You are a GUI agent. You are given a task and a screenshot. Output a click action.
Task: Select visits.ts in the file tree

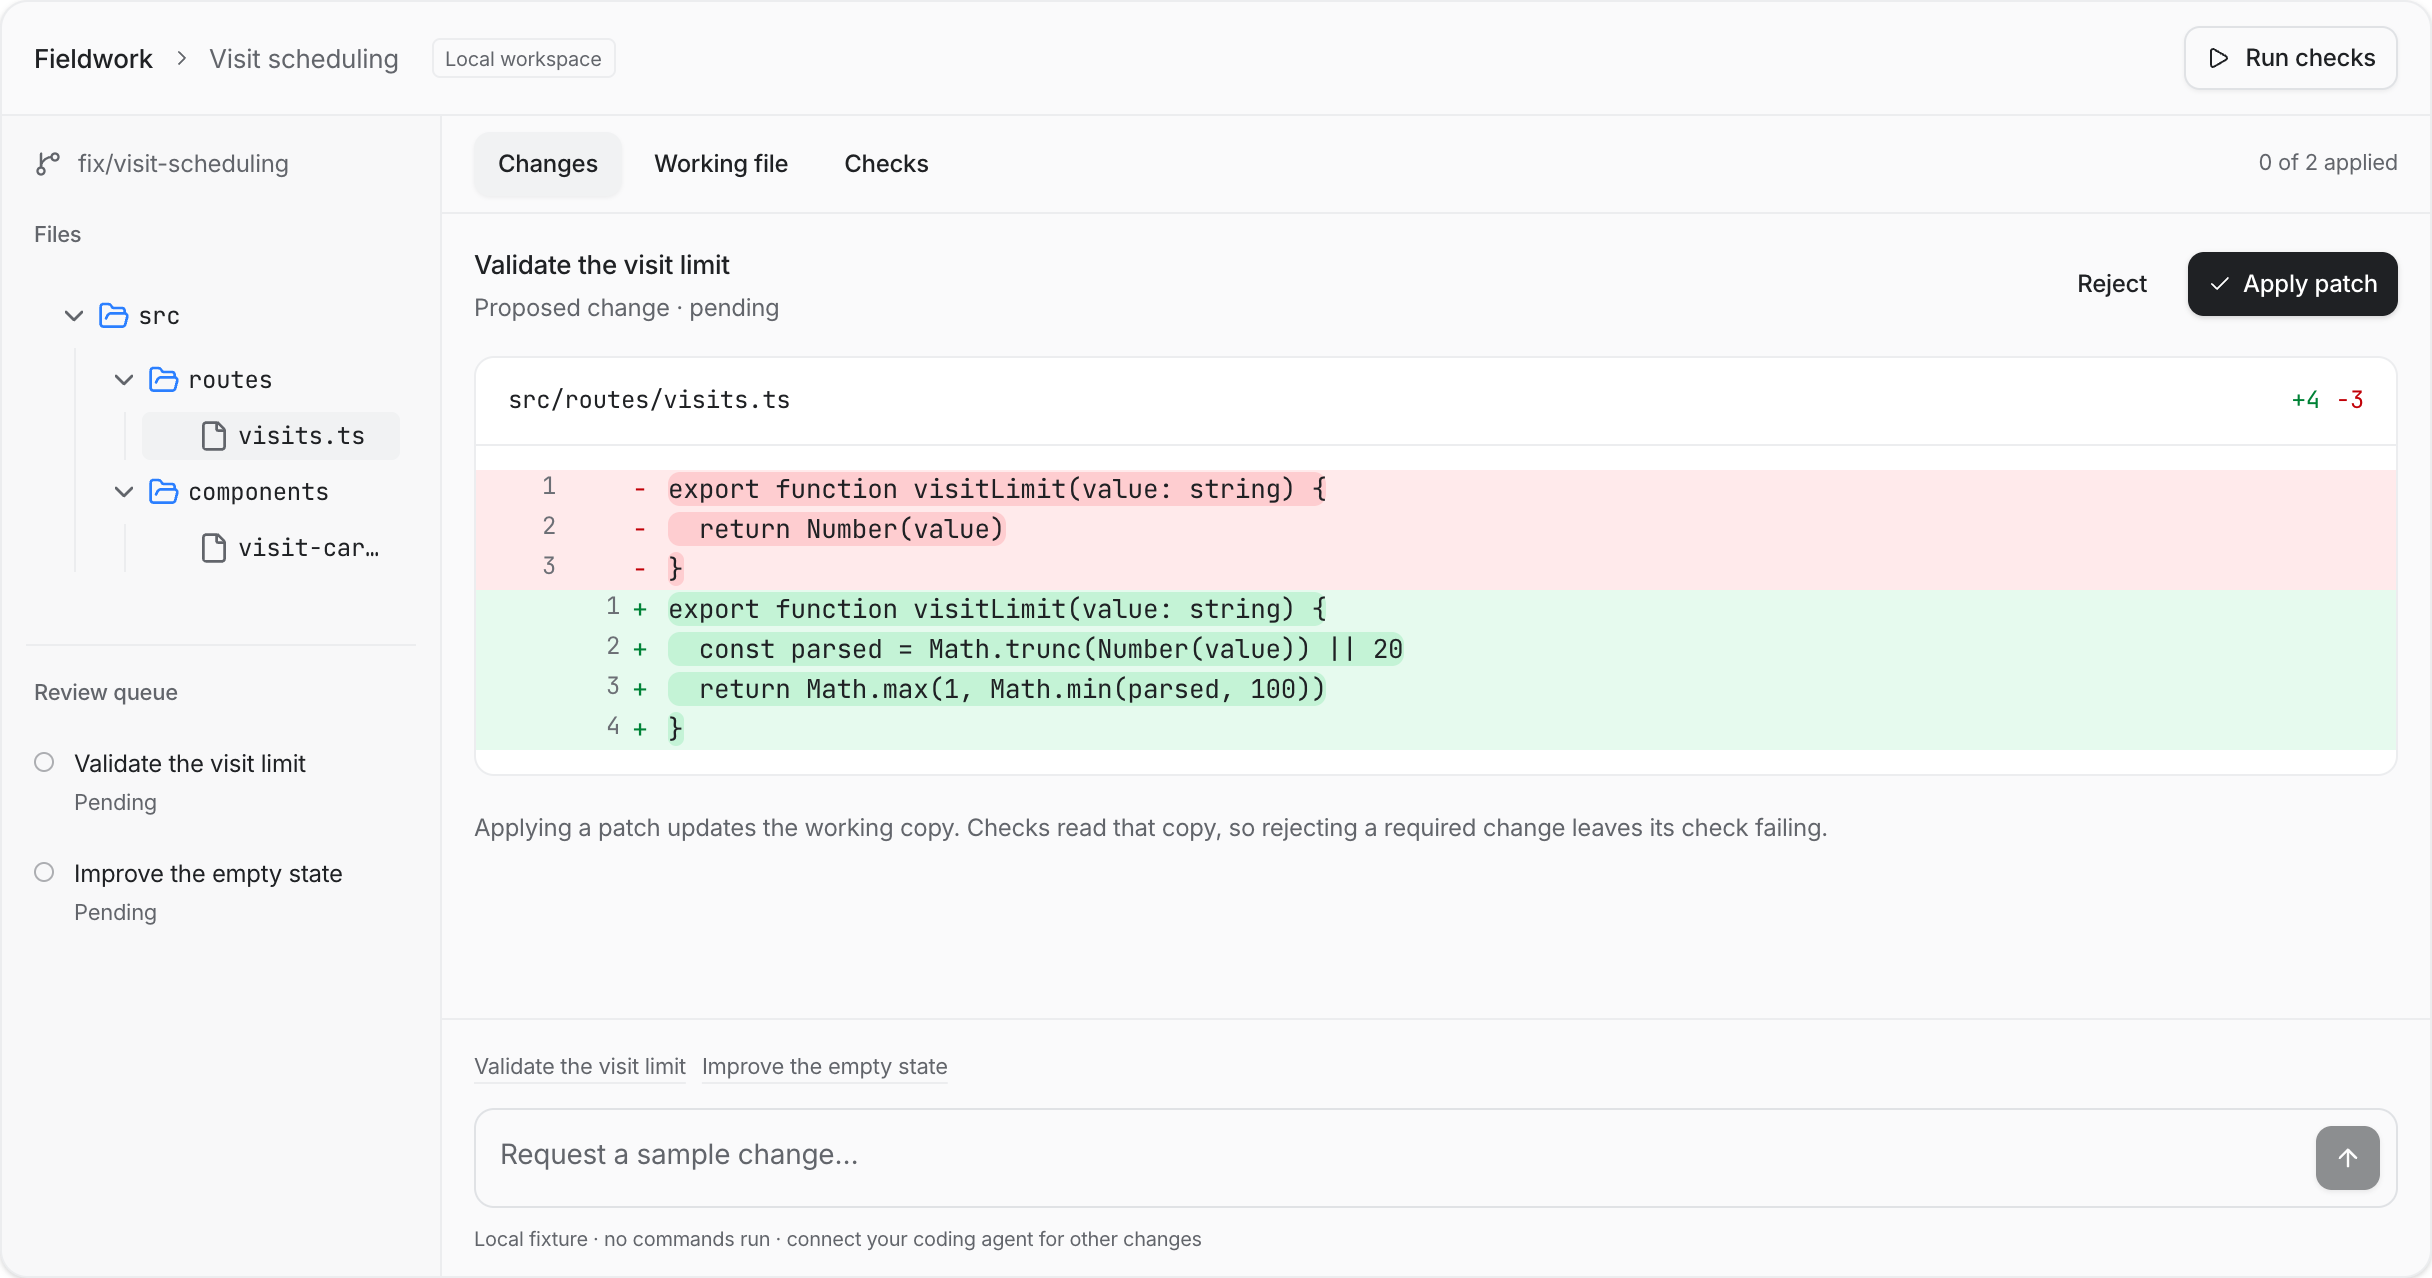click(271, 436)
